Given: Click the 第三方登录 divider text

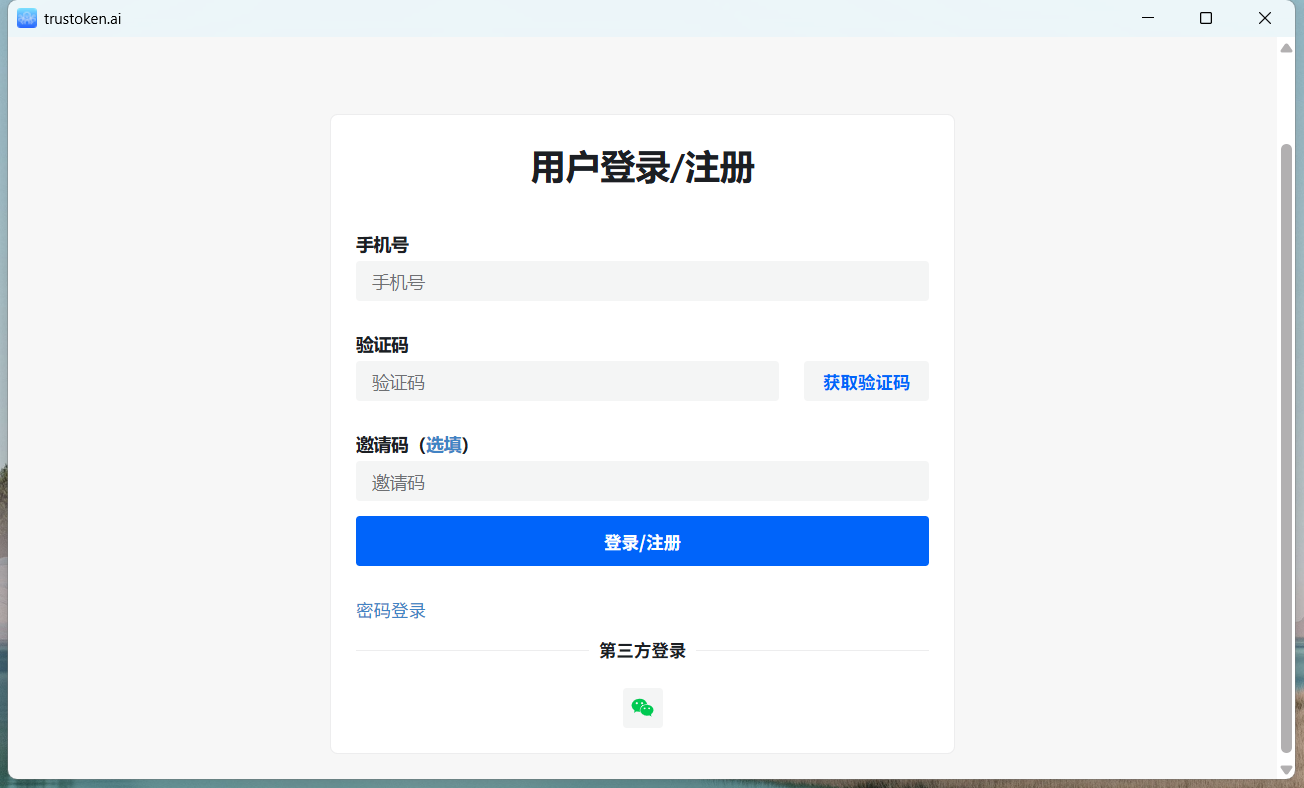Looking at the screenshot, I should click(642, 651).
